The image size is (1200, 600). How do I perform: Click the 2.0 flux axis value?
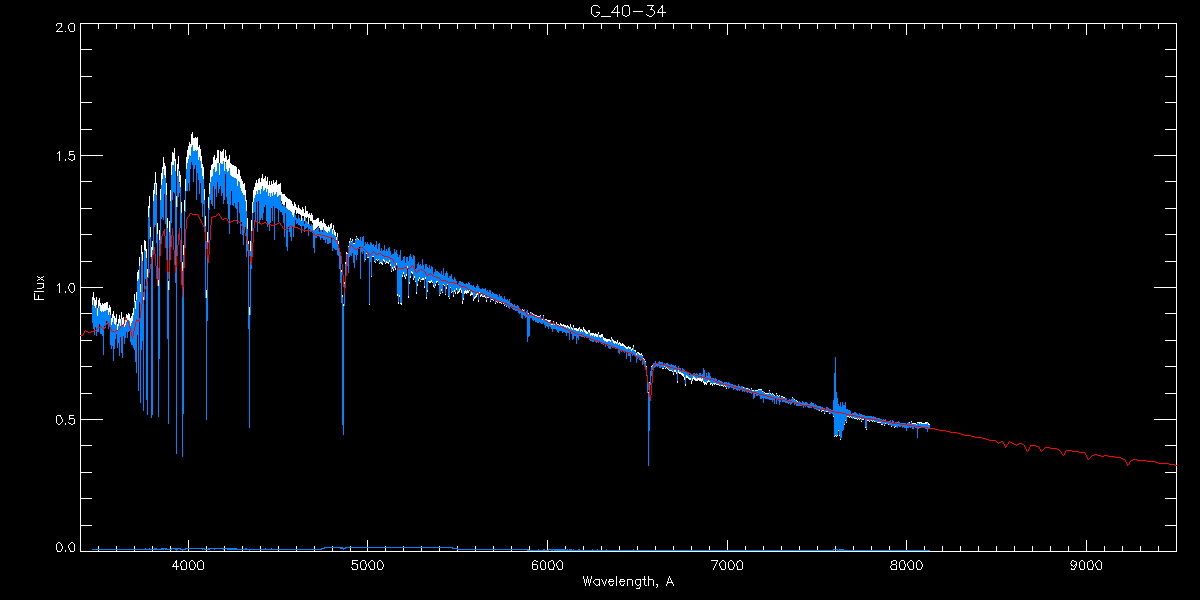click(x=65, y=27)
